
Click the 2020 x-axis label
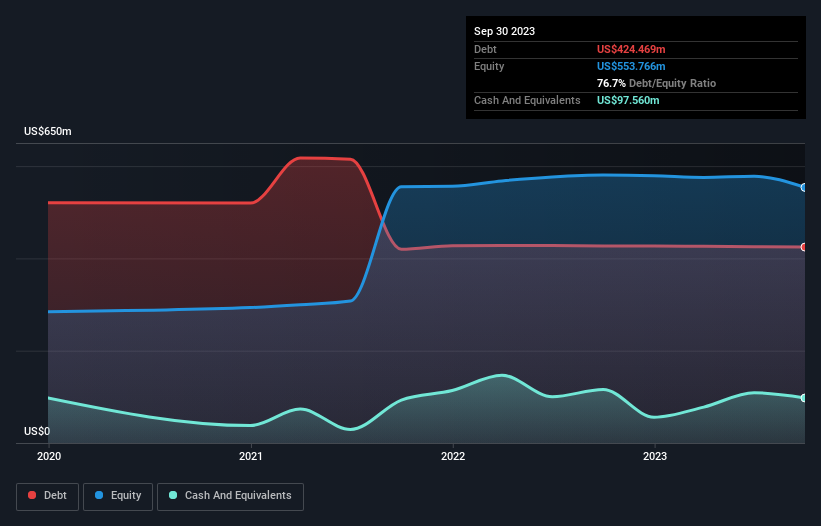[49, 456]
